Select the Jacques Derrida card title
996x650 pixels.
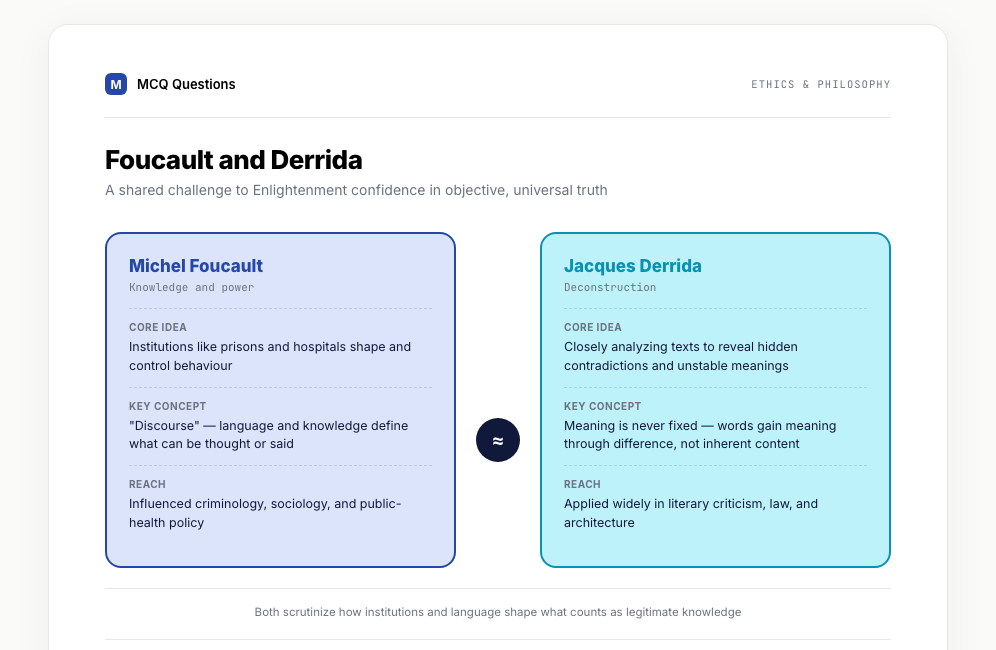point(633,266)
